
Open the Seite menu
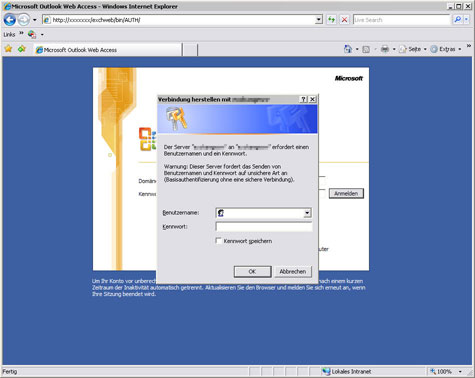point(413,49)
